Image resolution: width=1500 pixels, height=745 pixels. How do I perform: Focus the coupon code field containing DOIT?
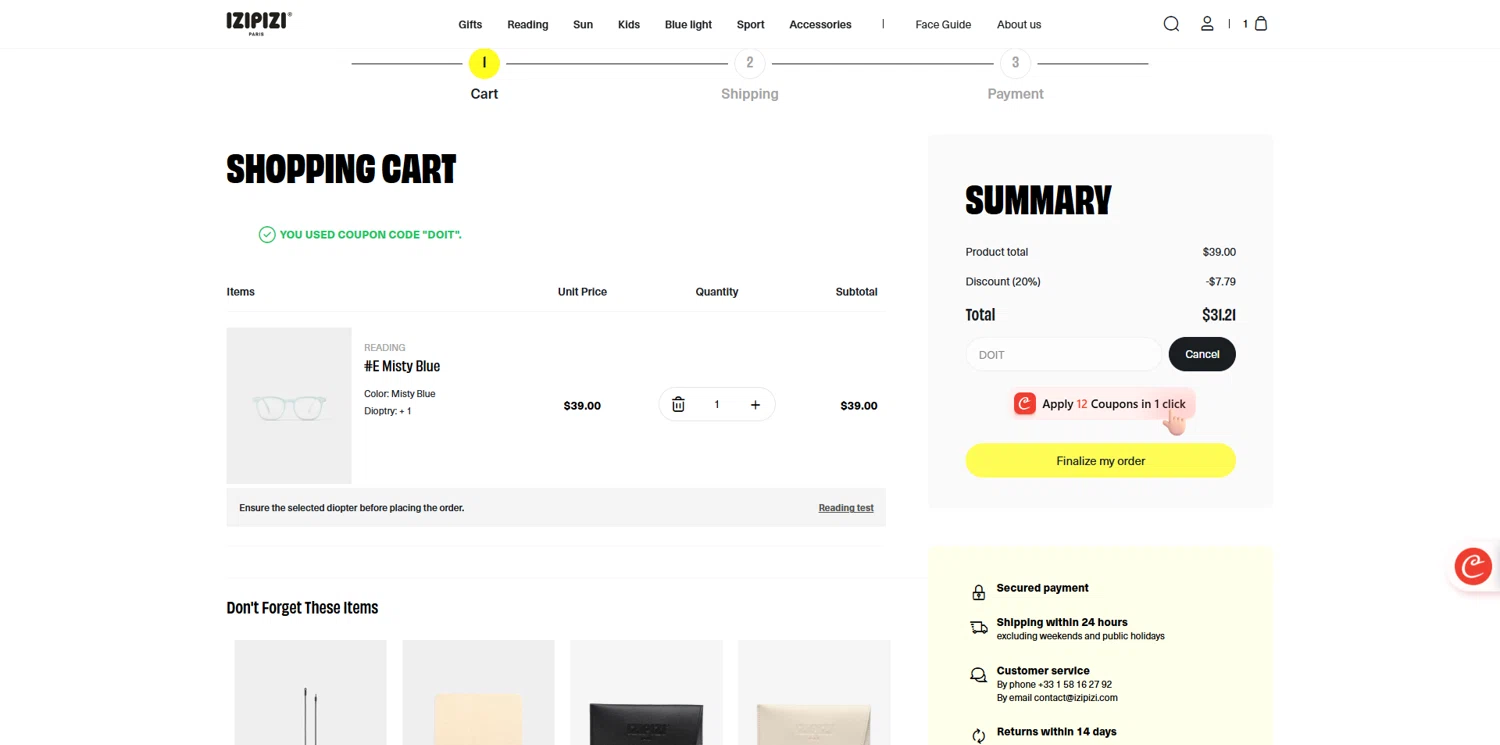[1063, 354]
